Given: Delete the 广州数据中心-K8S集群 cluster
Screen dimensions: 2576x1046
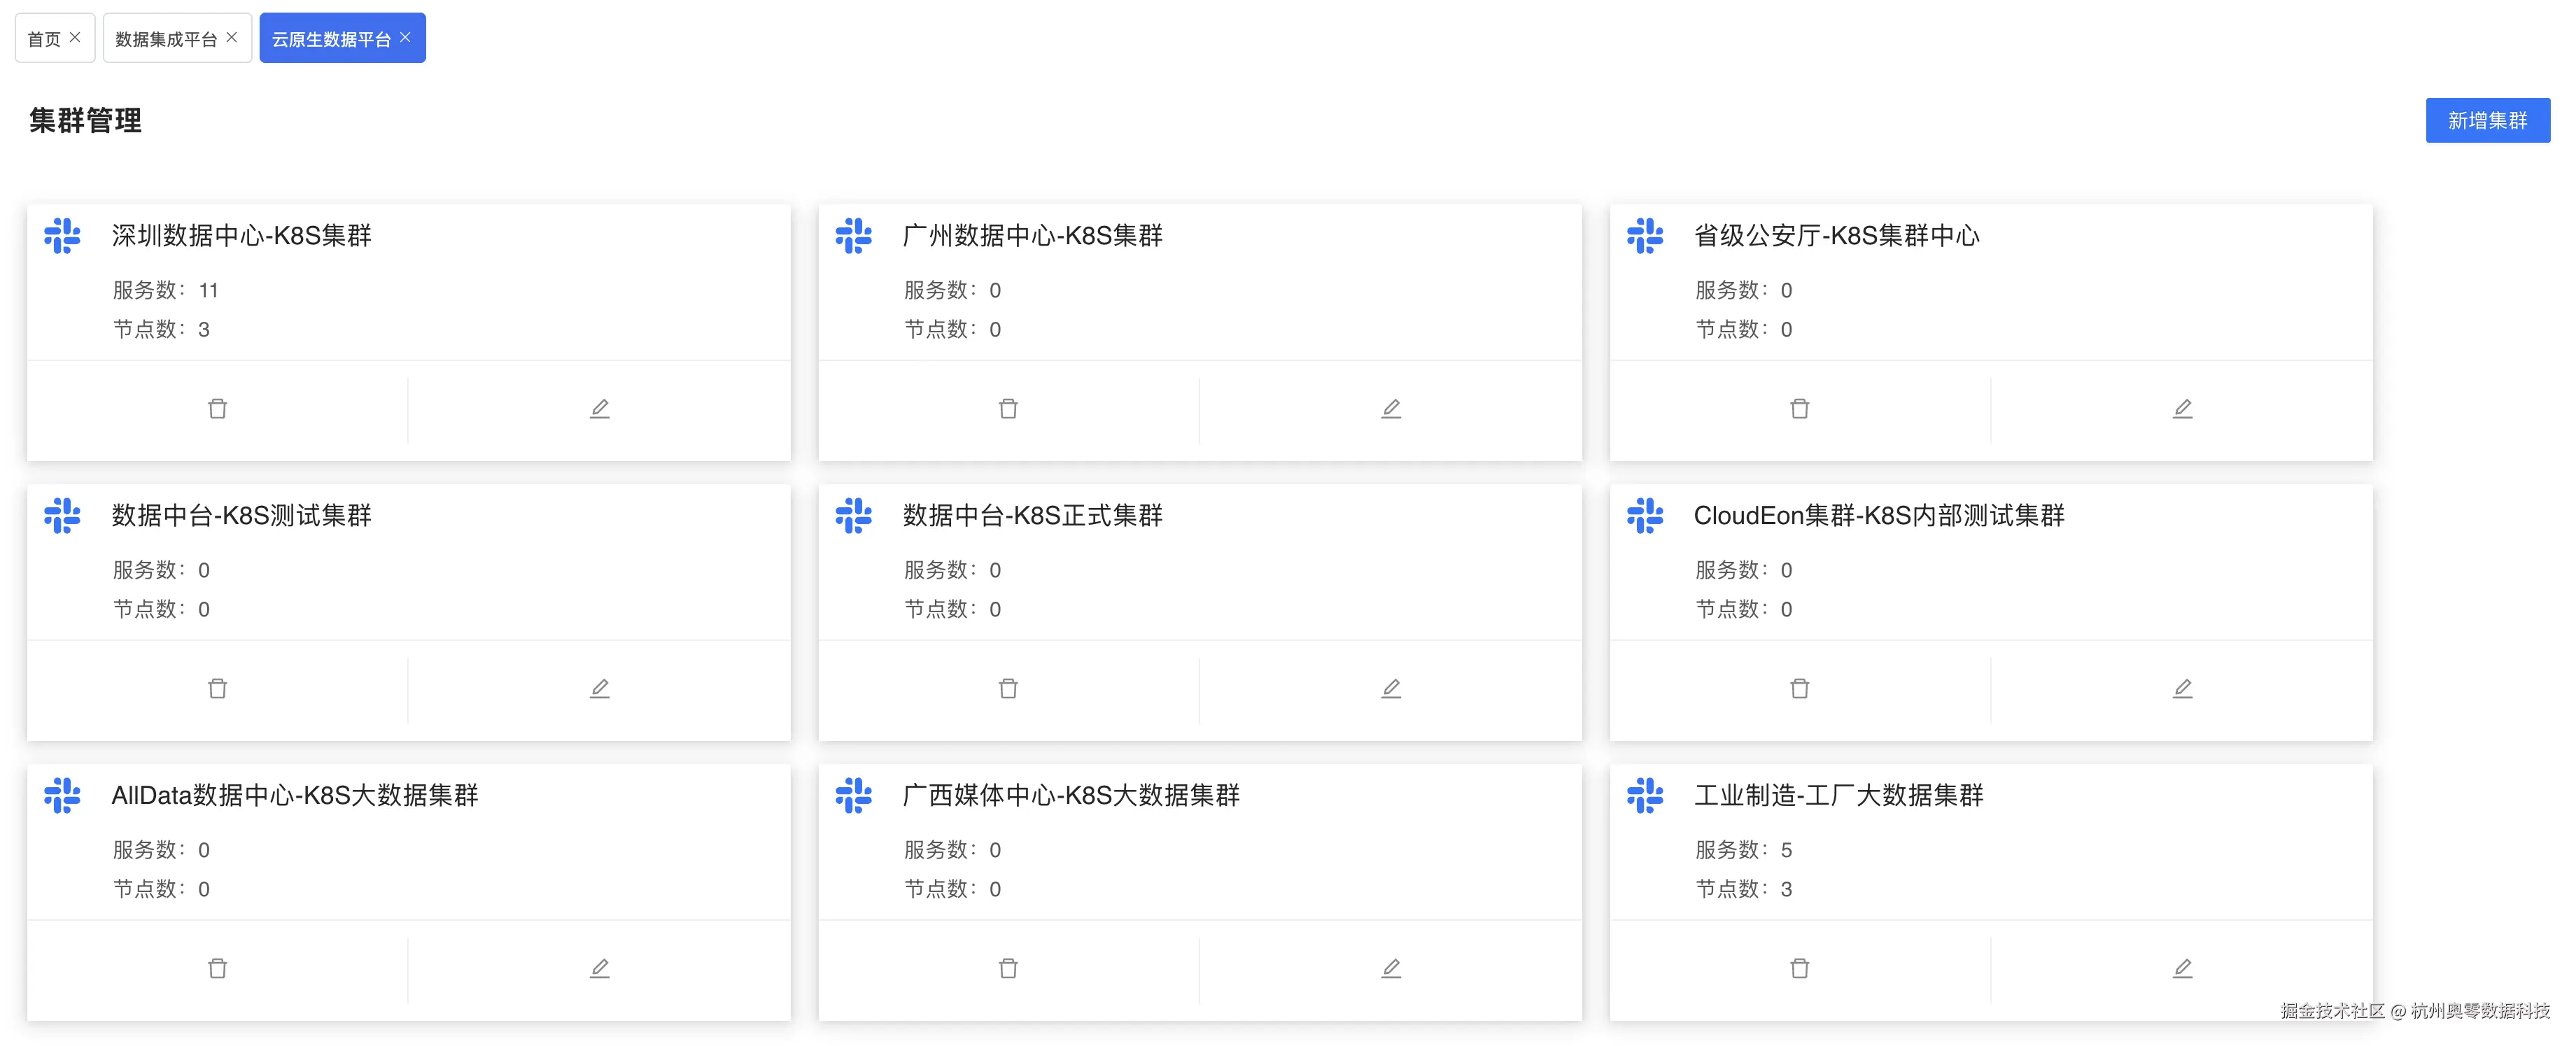Looking at the screenshot, I should [1008, 409].
